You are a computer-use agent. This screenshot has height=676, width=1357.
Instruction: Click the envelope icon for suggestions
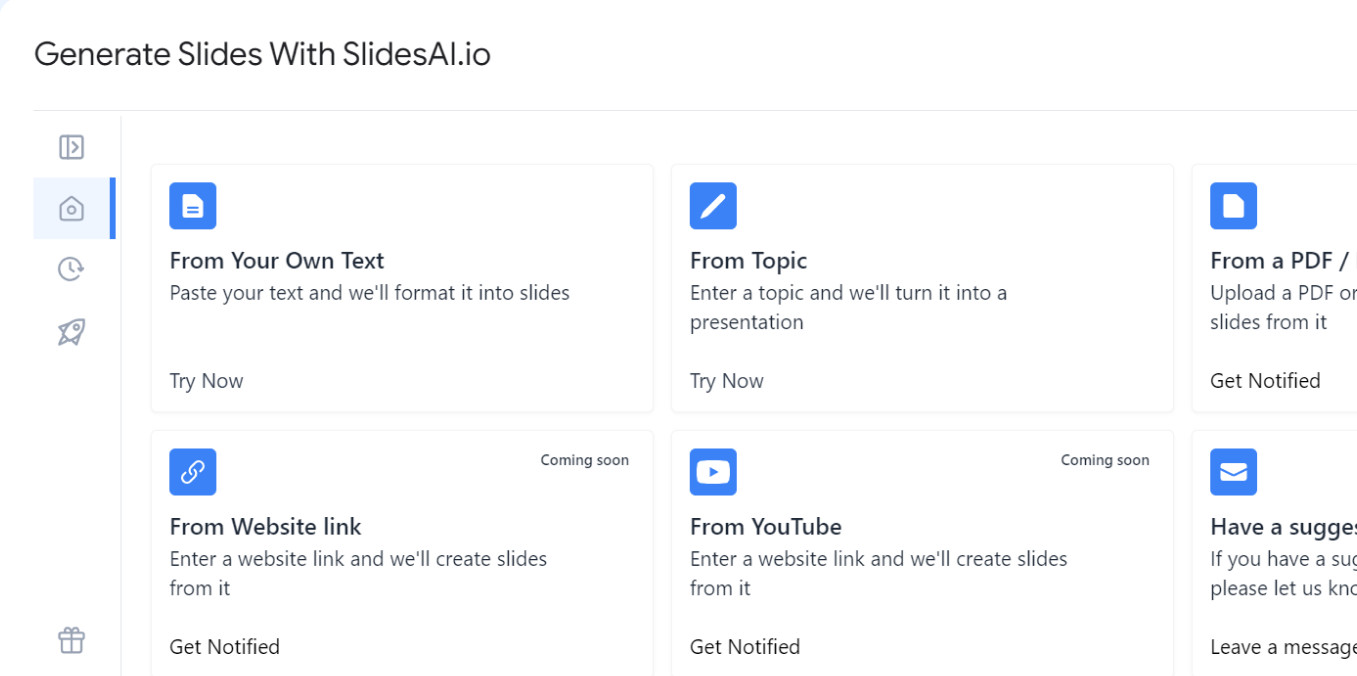(x=1233, y=472)
